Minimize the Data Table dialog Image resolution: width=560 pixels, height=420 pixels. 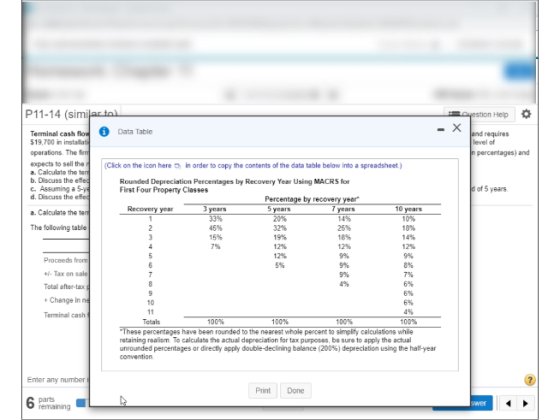(x=441, y=130)
